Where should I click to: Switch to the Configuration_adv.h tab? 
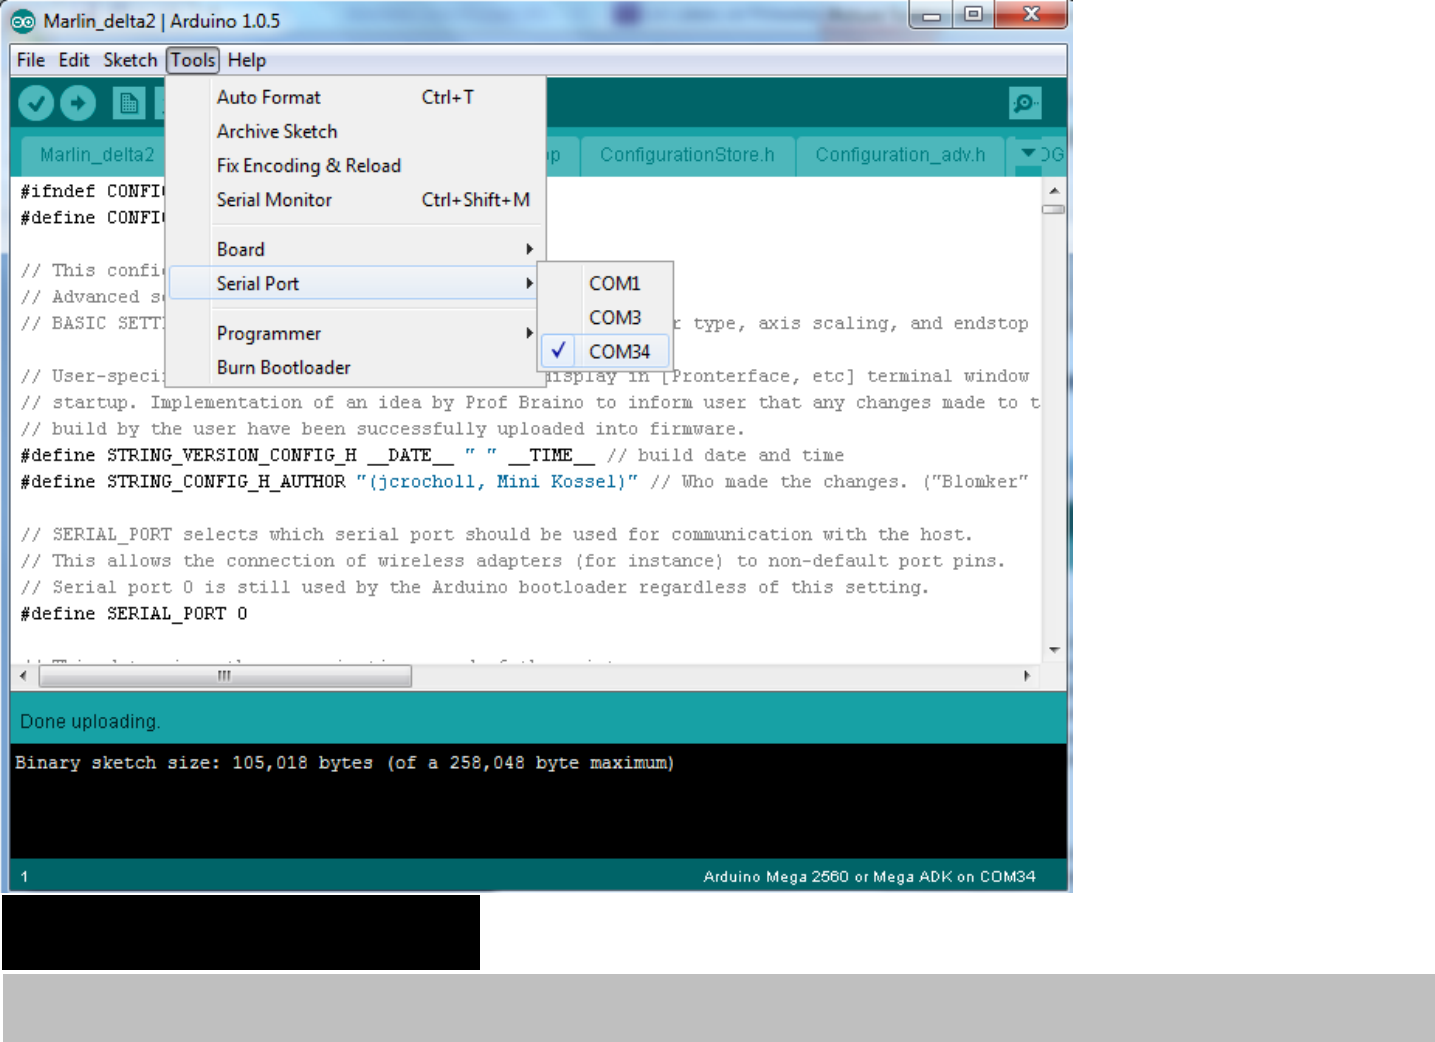tap(900, 155)
